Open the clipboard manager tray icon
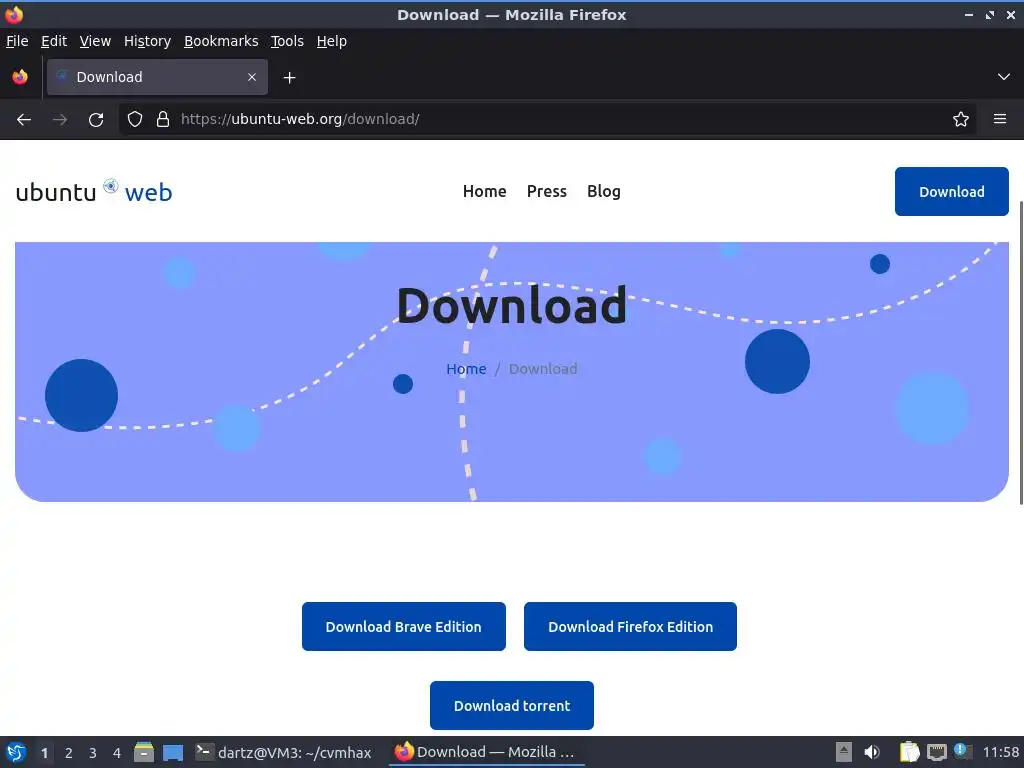Viewport: 1024px width, 768px height. coord(909,752)
